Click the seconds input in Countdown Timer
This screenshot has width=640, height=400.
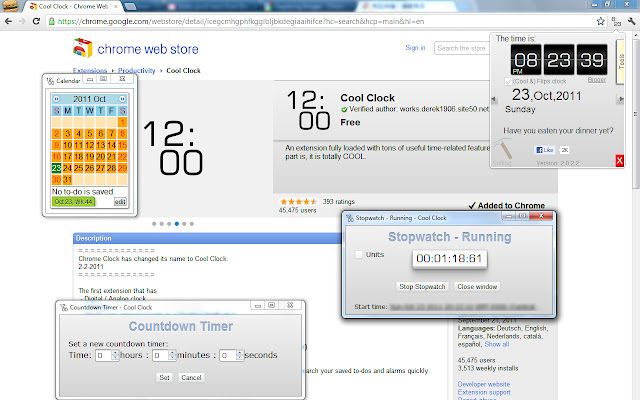(x=228, y=355)
